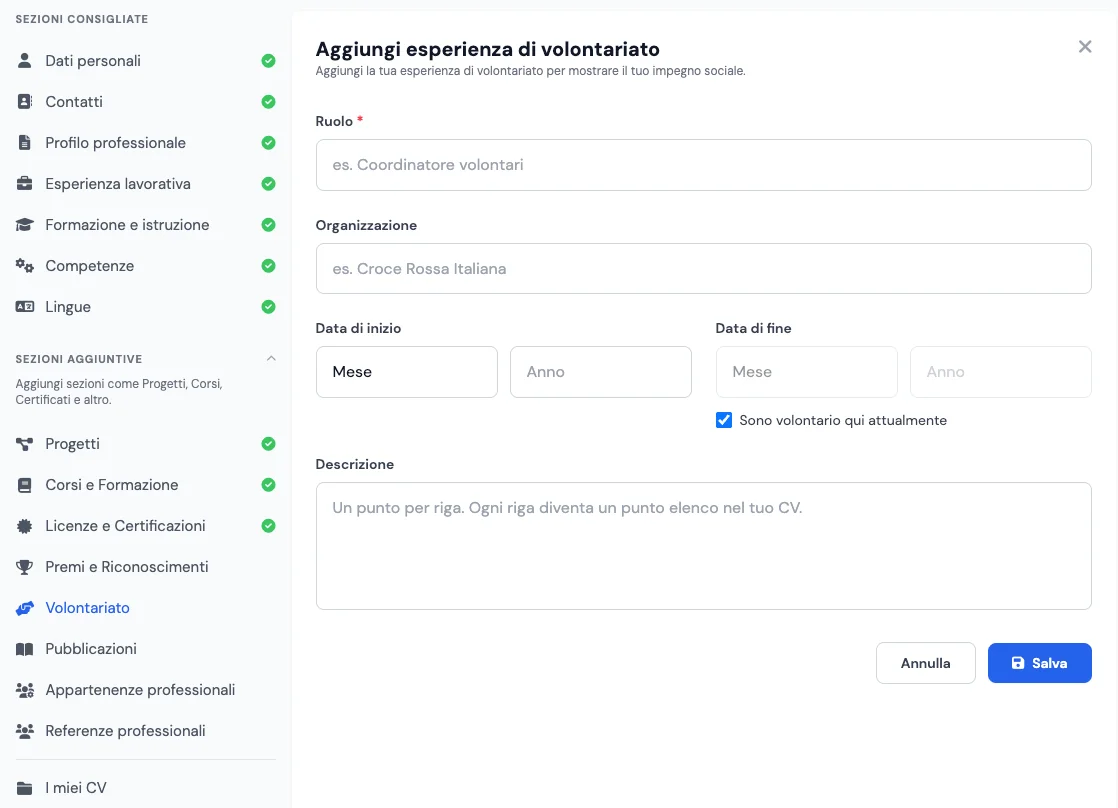Click the Sezioni consigliate header text
1118x808 pixels.
pyautogui.click(x=82, y=19)
